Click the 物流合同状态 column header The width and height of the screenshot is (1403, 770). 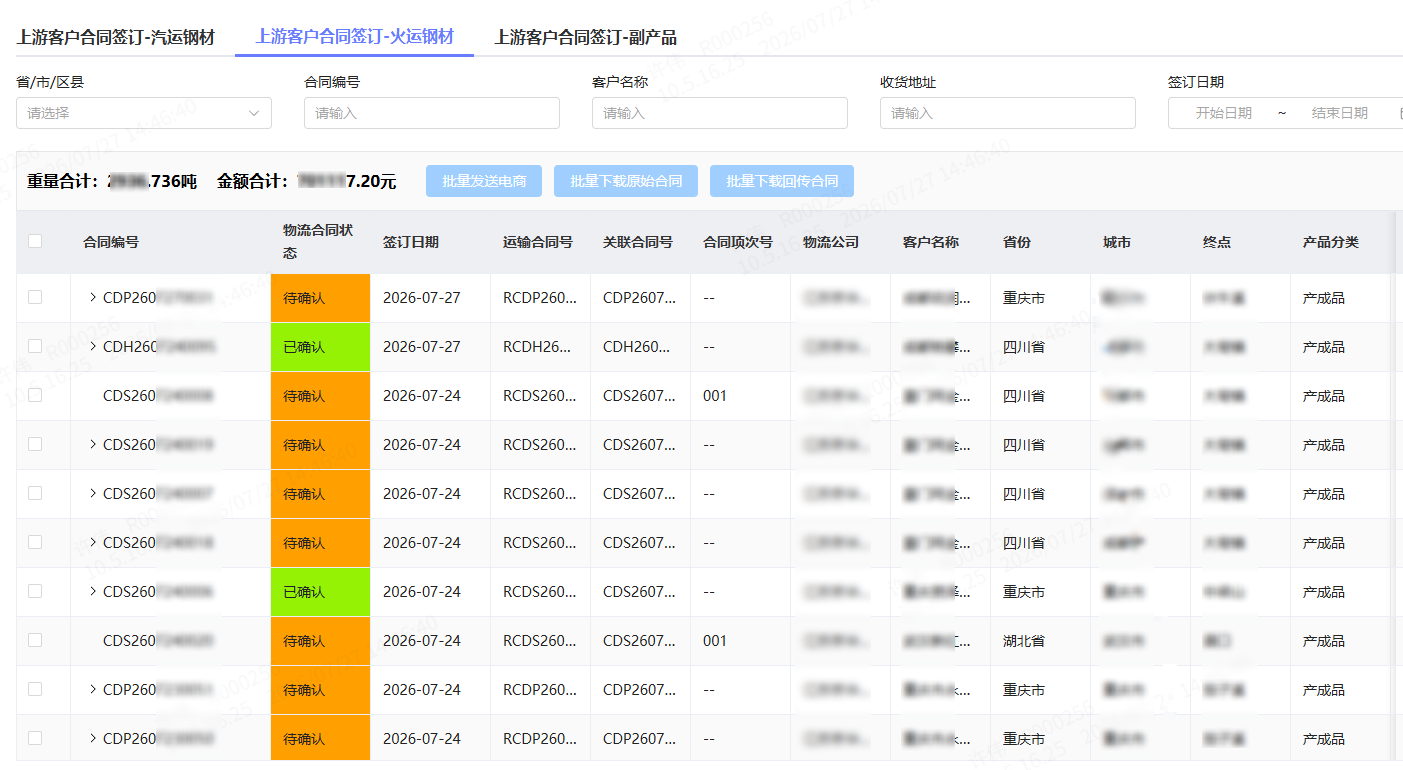[318, 241]
